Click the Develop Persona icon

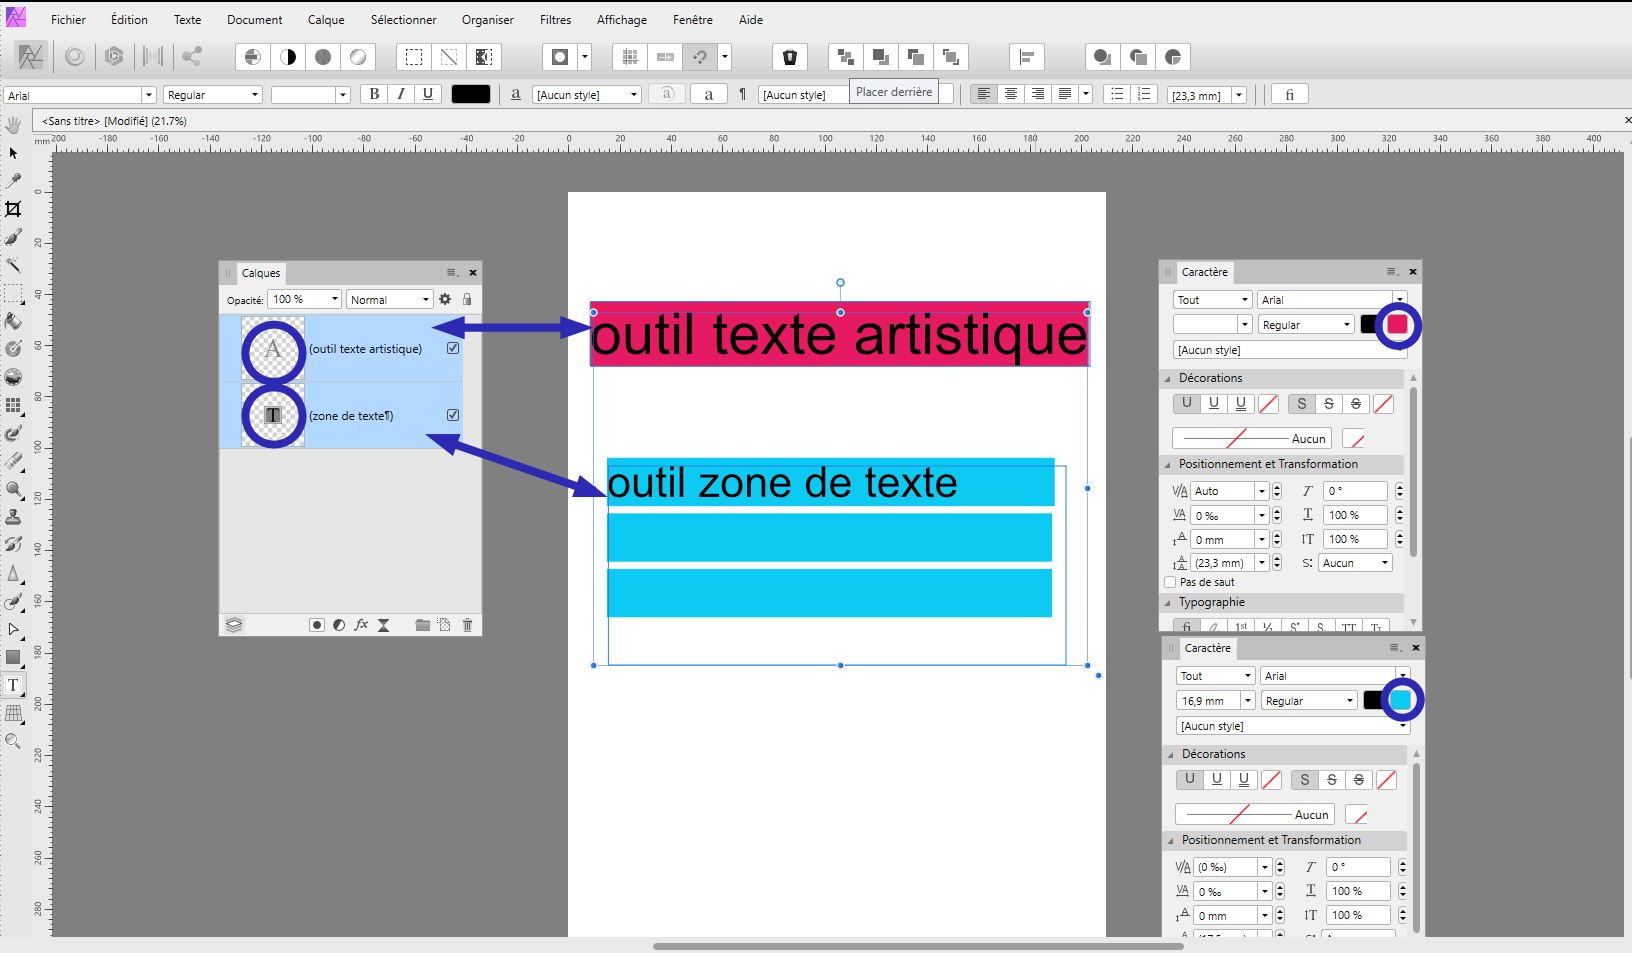point(114,57)
